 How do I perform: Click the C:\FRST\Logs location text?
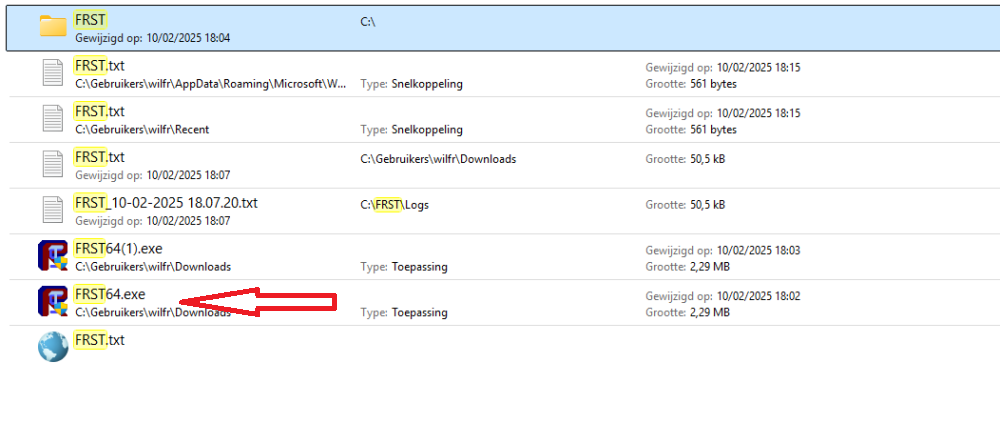coord(394,205)
